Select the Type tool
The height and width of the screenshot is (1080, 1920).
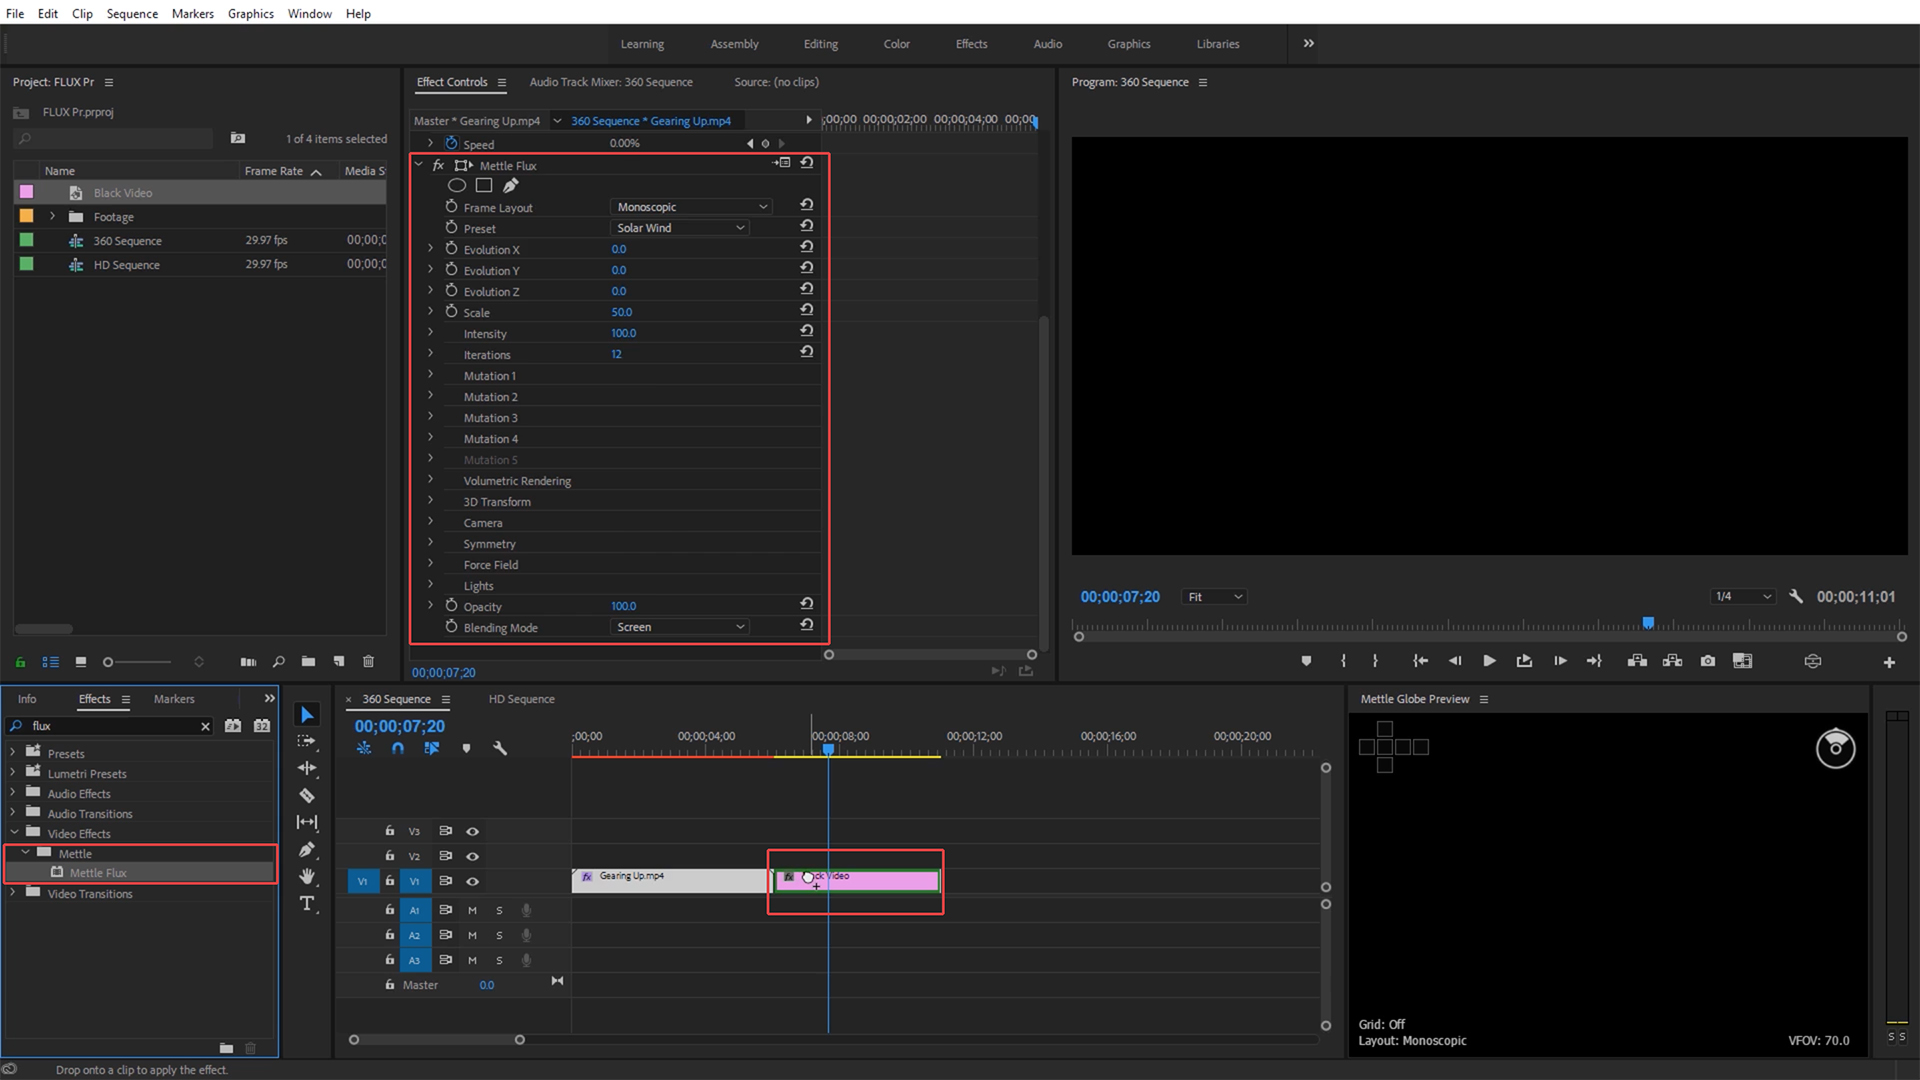(x=307, y=904)
